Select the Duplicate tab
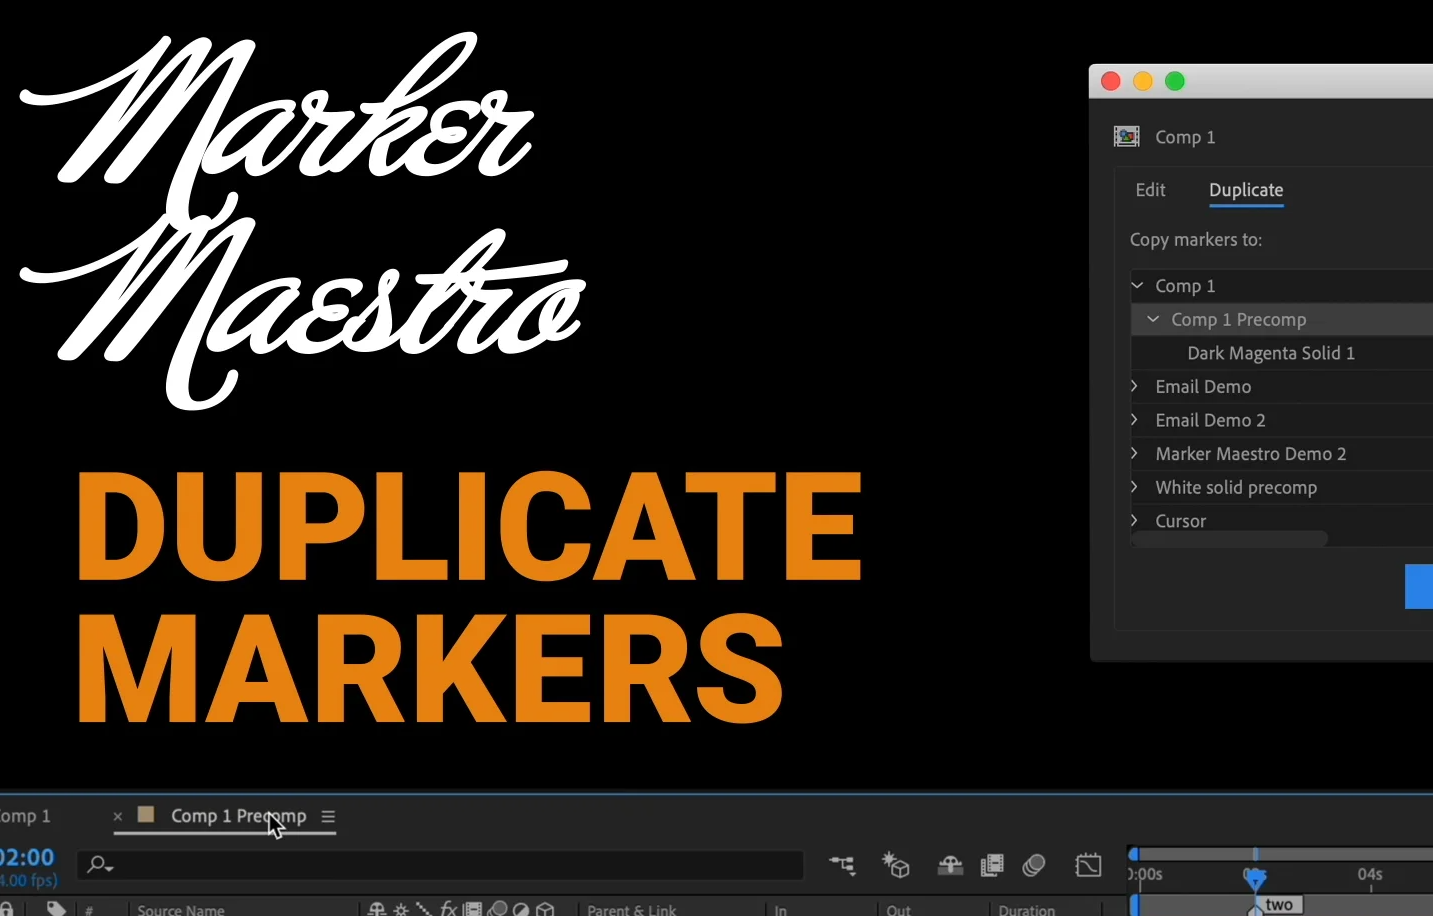 1246,190
